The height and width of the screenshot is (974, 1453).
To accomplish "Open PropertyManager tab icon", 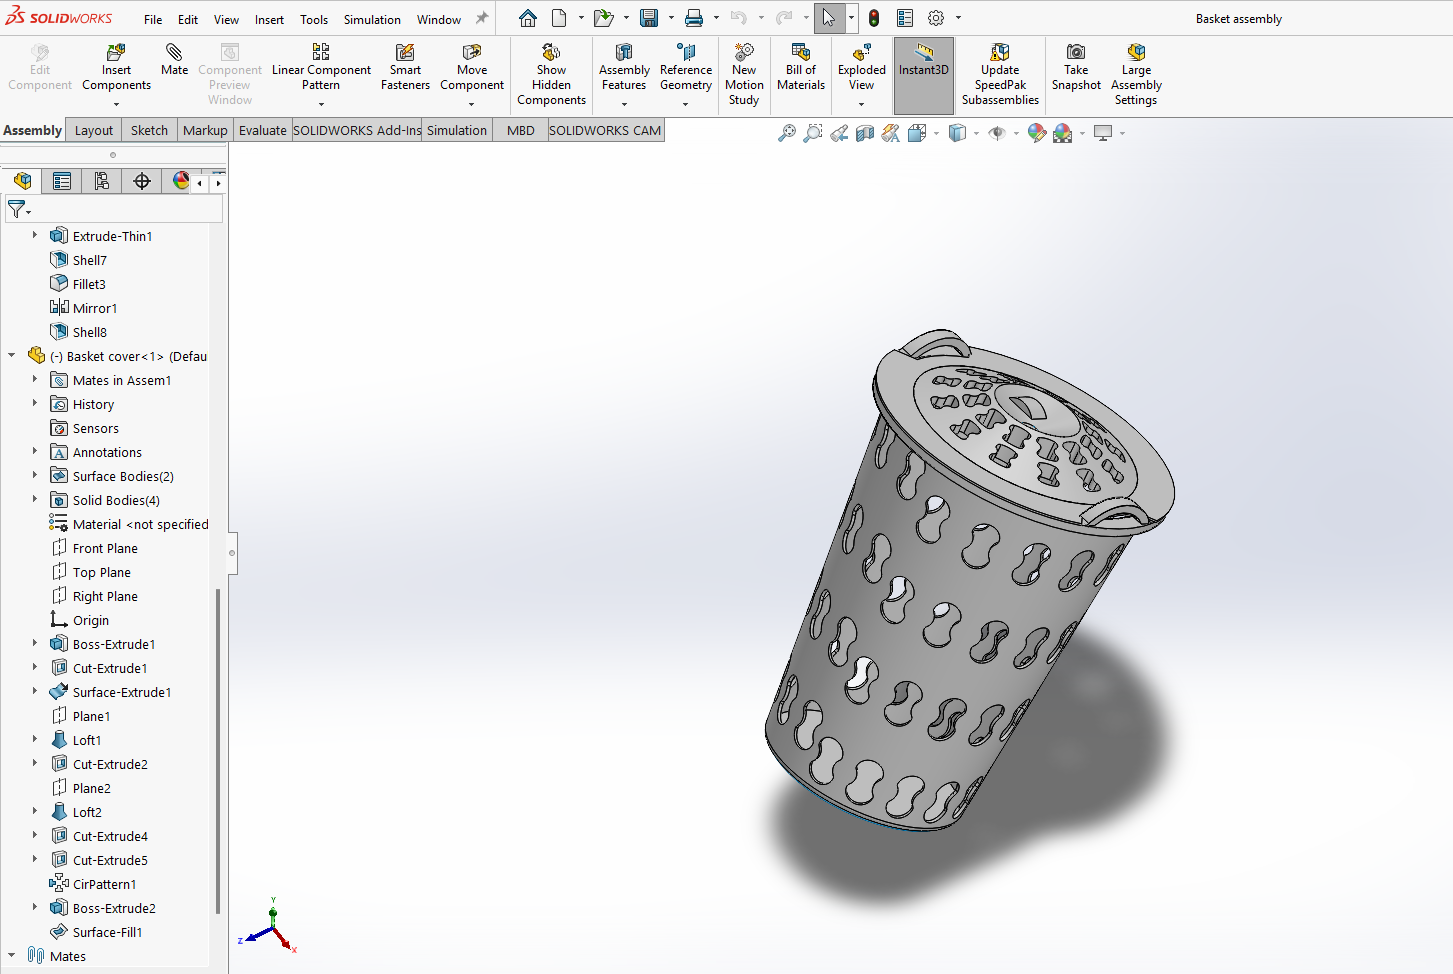I will coord(62,181).
